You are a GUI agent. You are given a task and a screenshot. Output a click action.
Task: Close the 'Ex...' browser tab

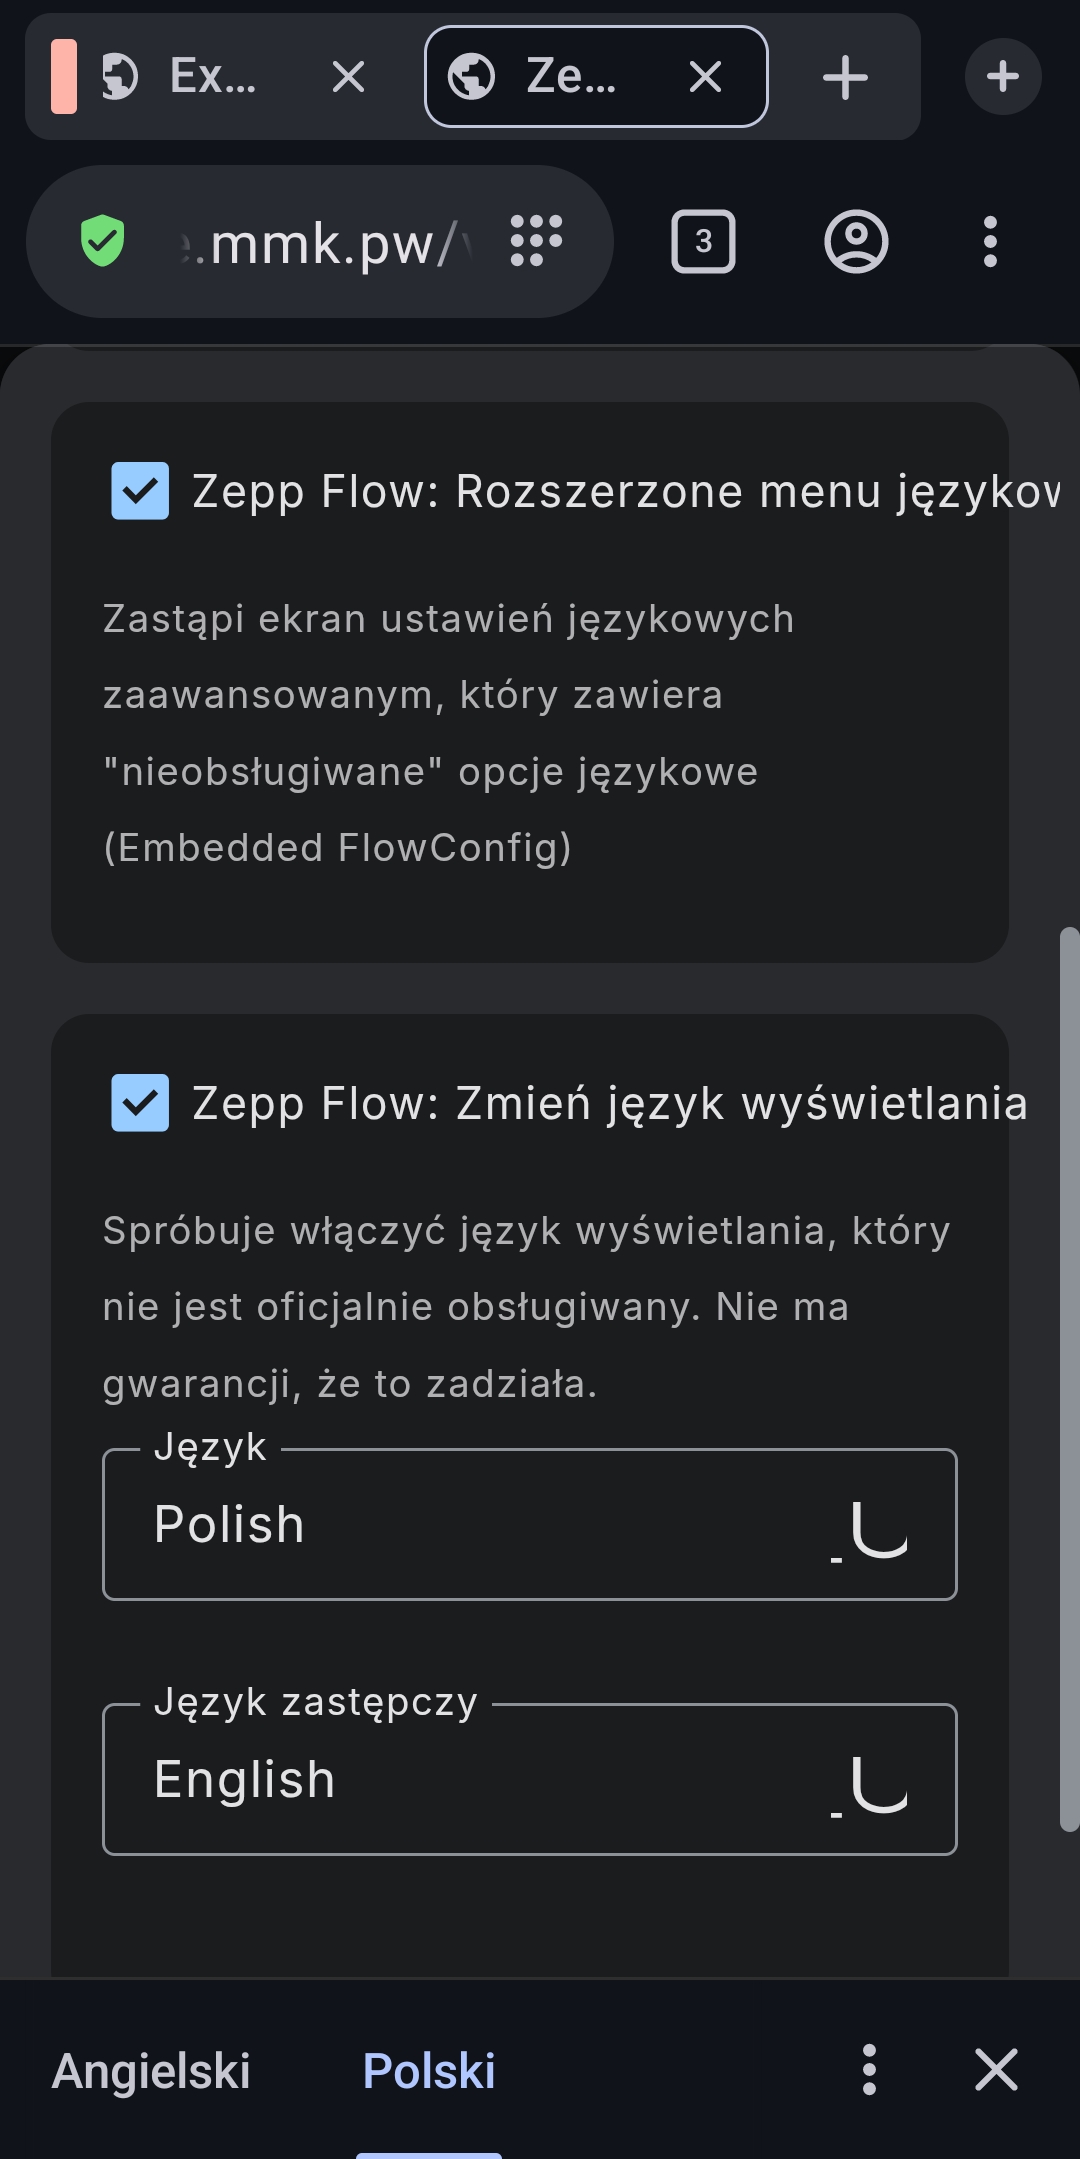[348, 77]
